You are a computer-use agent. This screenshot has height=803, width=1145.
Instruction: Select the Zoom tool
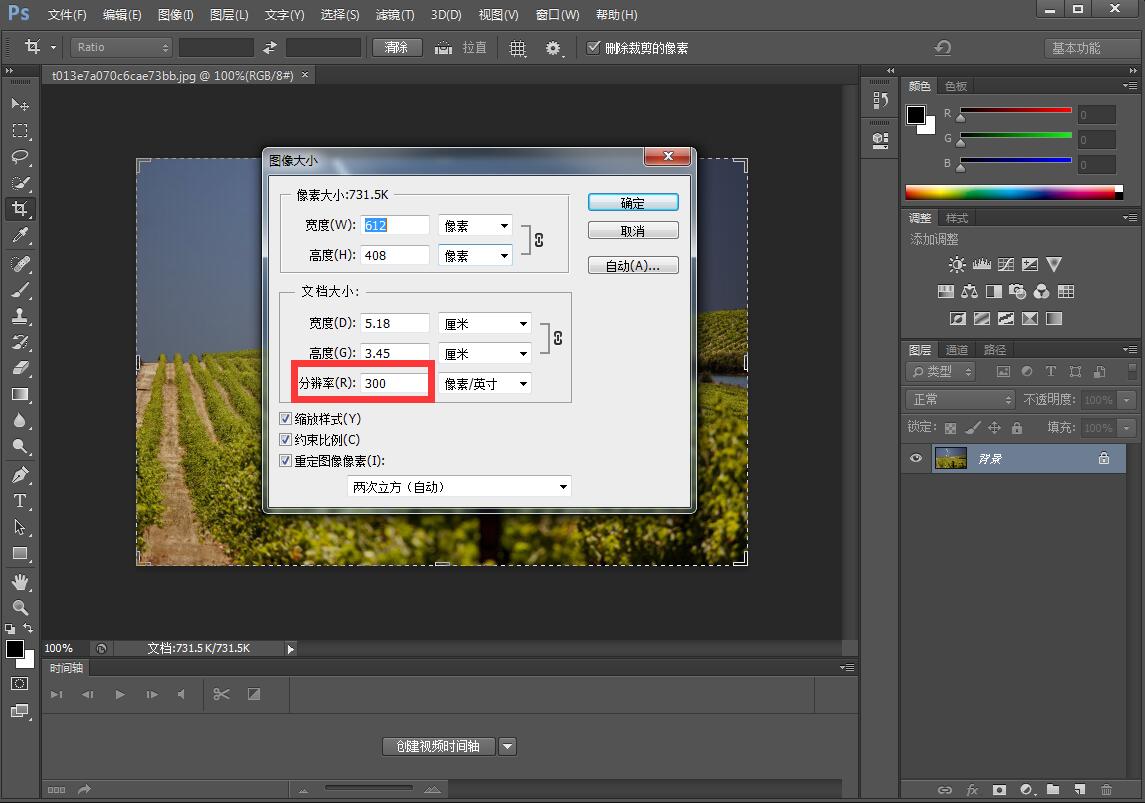point(20,605)
